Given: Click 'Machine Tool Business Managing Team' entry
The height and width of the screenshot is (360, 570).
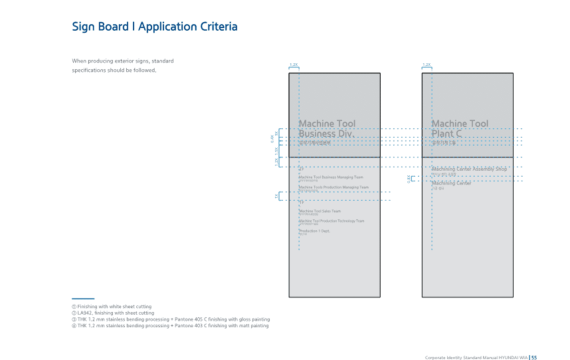Looking at the screenshot, I should [x=331, y=177].
